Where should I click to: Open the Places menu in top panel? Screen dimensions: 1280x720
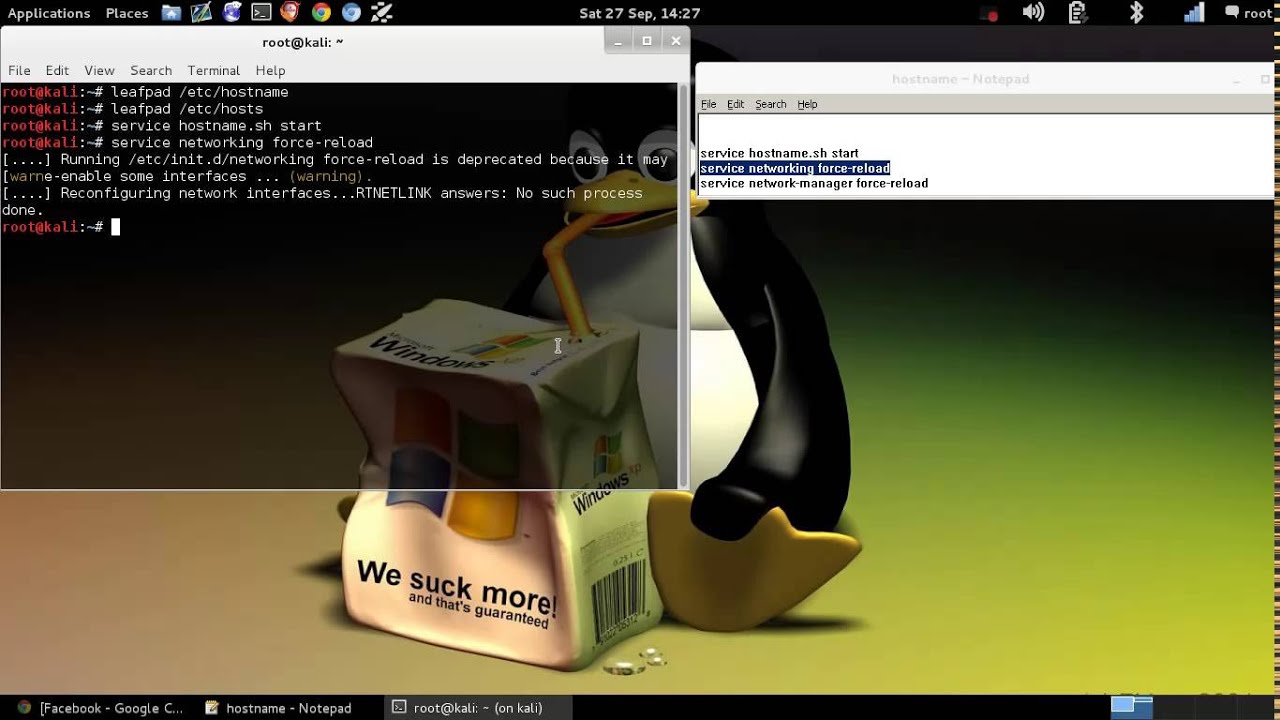(127, 13)
